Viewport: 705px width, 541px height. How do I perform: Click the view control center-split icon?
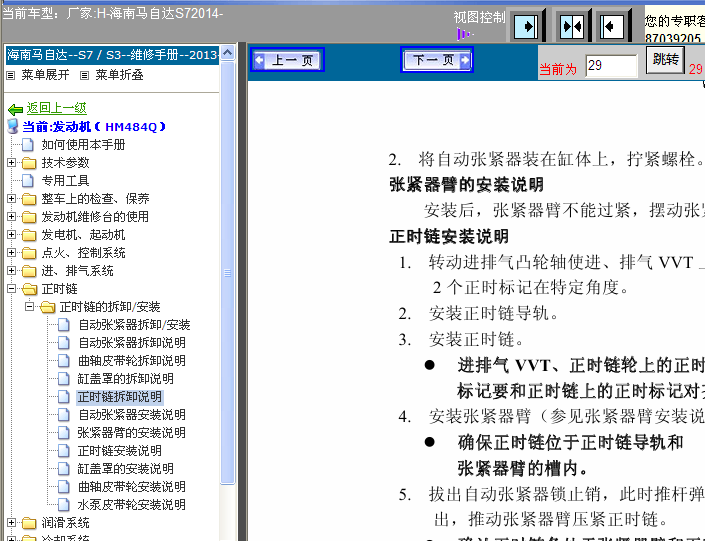571,27
